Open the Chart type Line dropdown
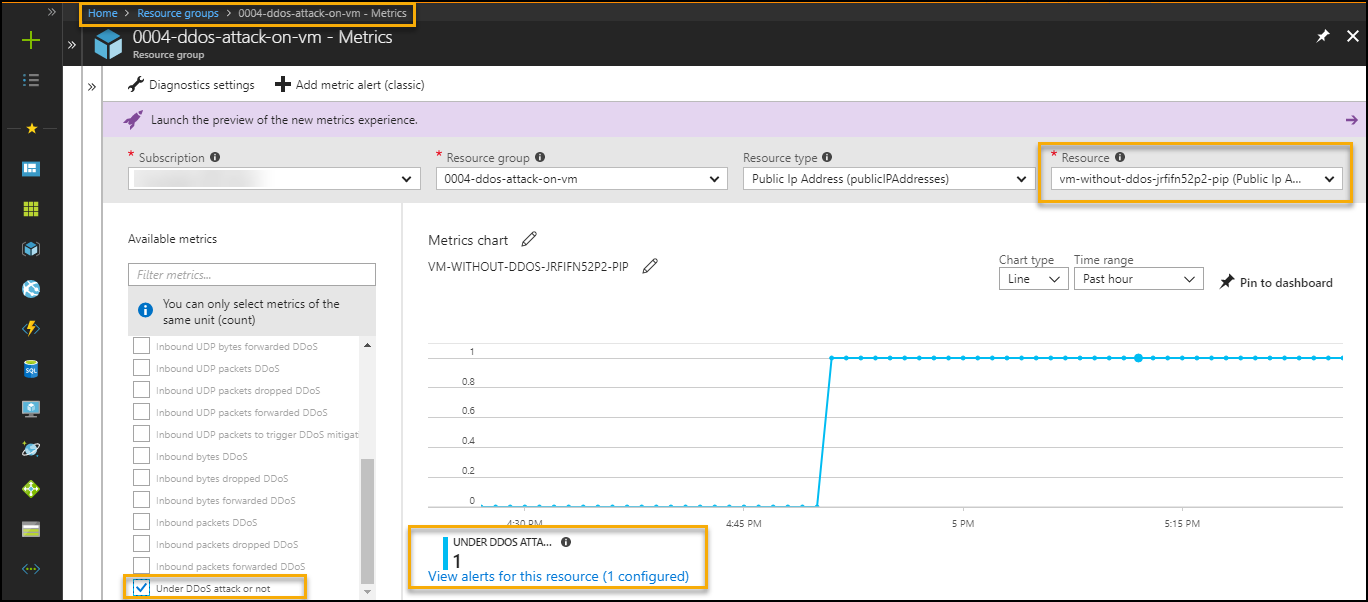1368x602 pixels. tap(1034, 279)
